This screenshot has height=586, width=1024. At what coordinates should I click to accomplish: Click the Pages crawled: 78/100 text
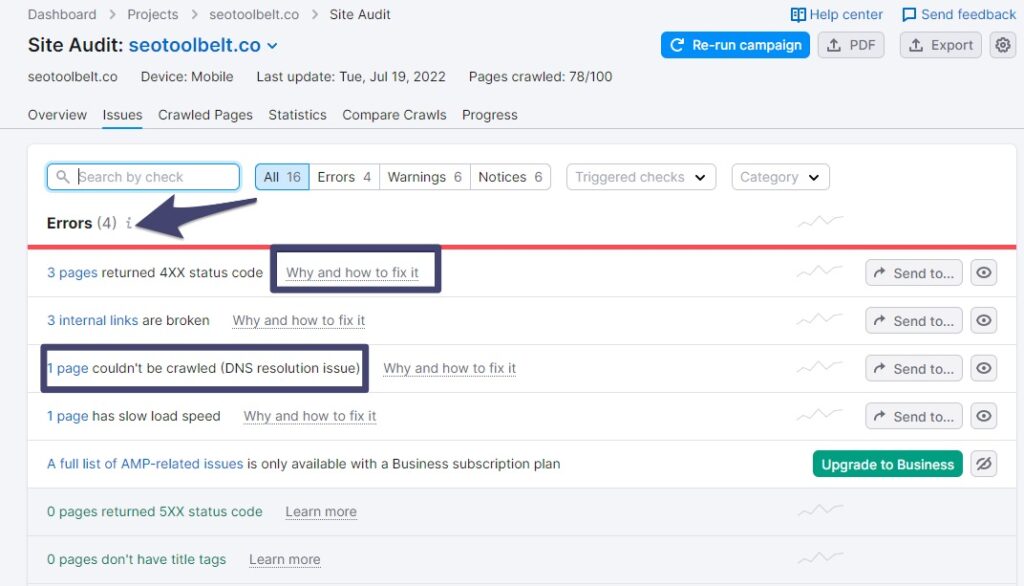click(541, 76)
